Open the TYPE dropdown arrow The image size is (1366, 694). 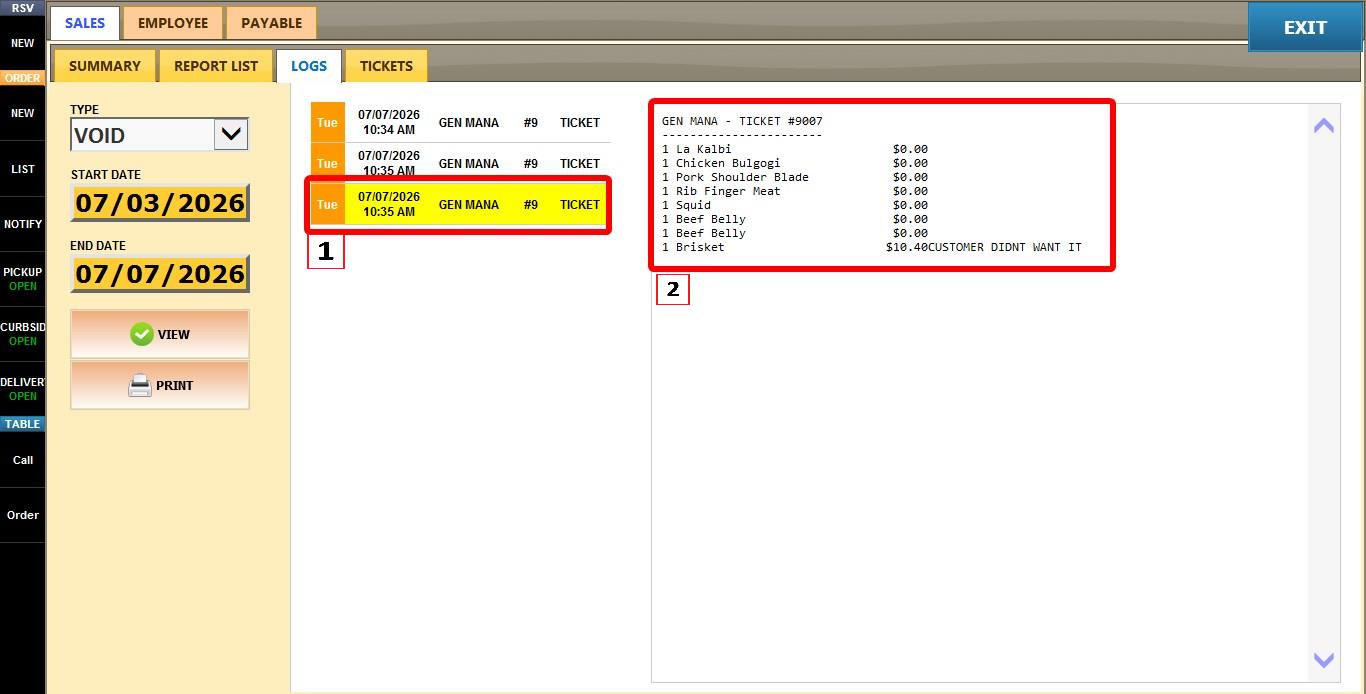coord(231,134)
